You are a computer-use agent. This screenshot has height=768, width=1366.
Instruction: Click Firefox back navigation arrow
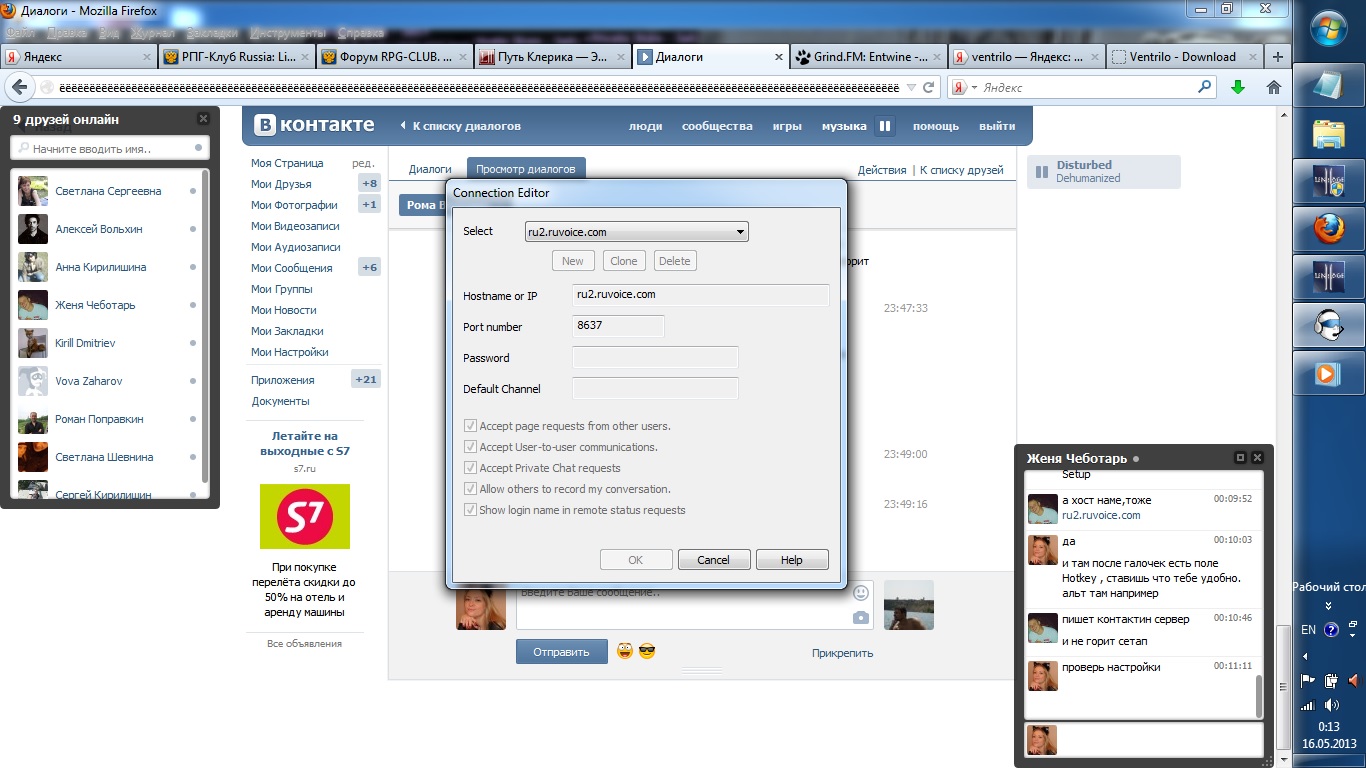pyautogui.click(x=21, y=87)
